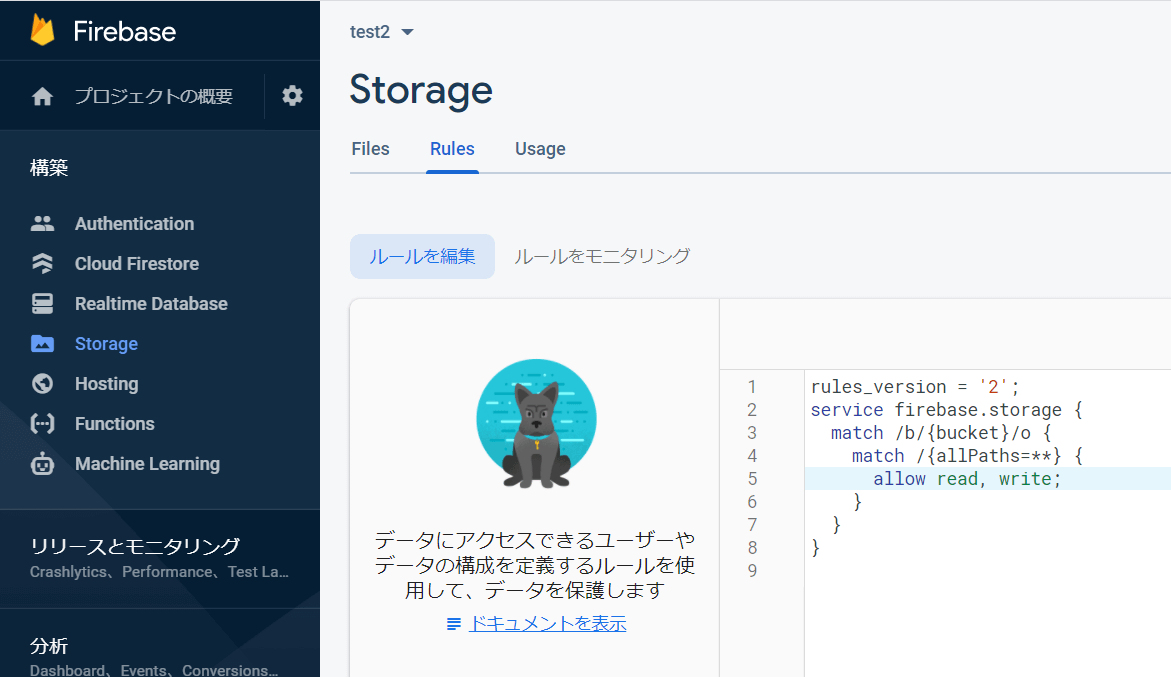Click the Hosting globe icon

coord(43,384)
